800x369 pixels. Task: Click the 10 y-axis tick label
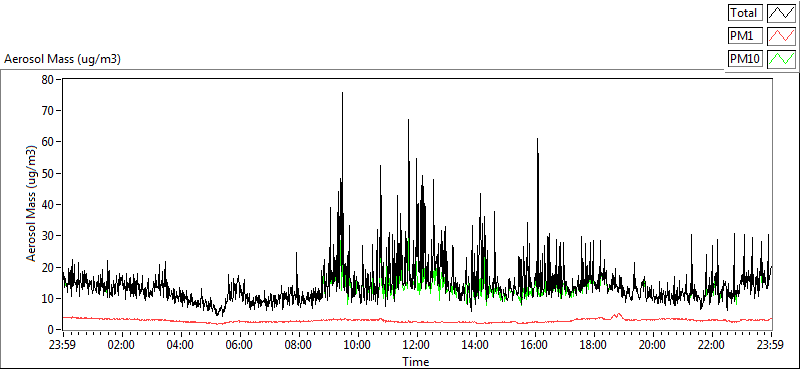pos(48,299)
